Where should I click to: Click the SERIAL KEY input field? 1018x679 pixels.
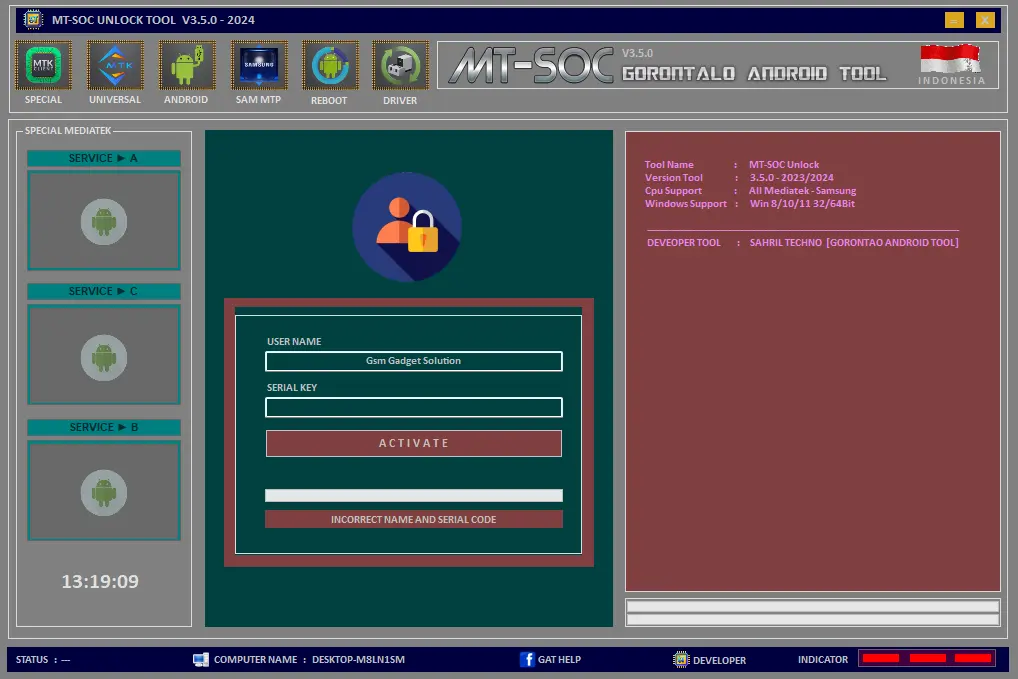pyautogui.click(x=414, y=407)
